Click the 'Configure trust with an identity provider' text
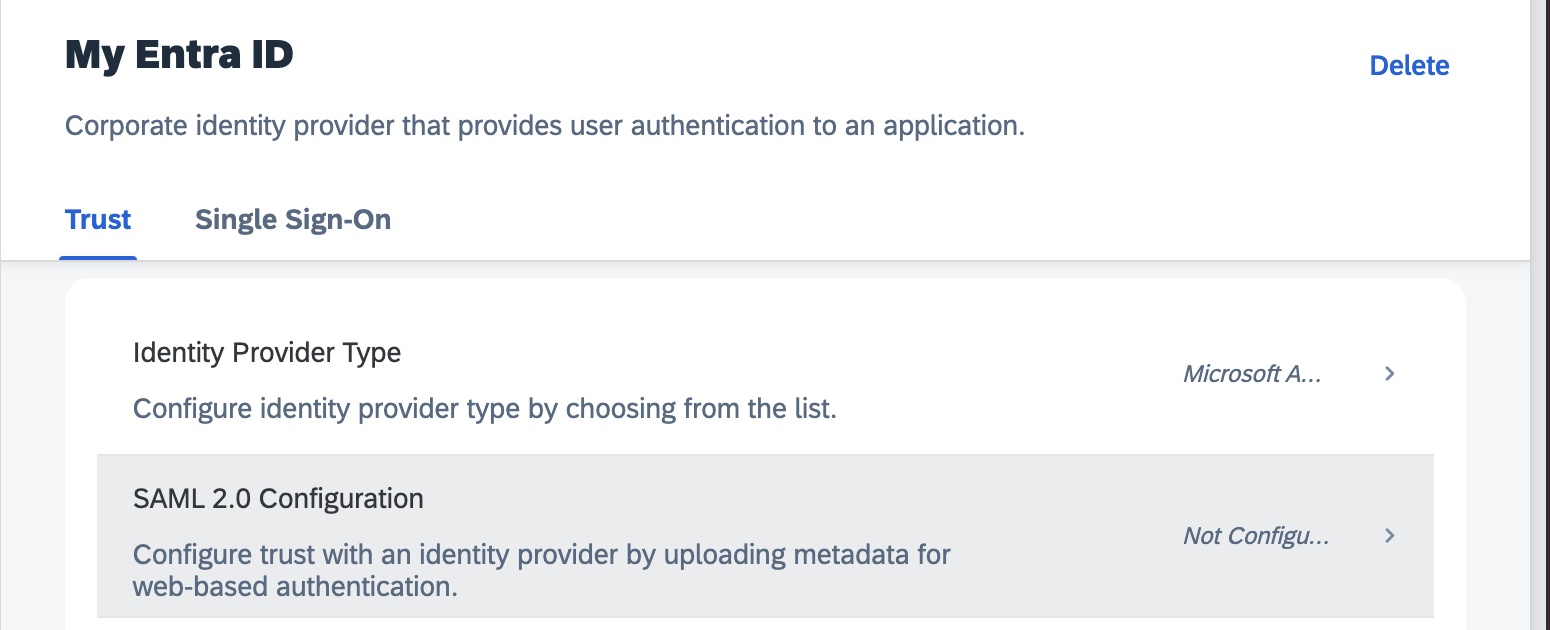Screen dimensions: 1550x630 [400, 554]
